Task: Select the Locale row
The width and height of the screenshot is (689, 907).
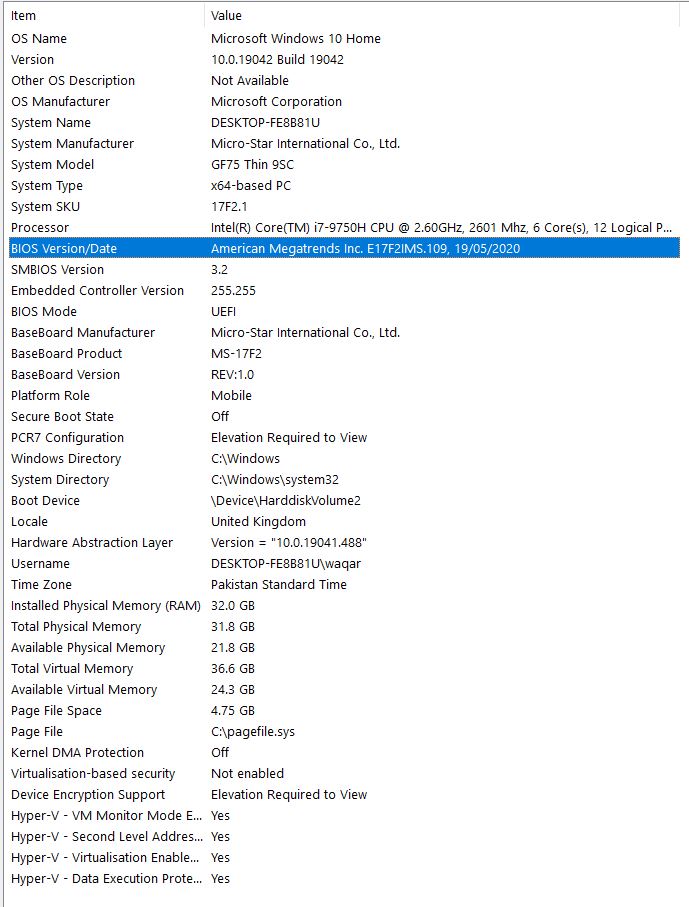Action: pyautogui.click(x=344, y=522)
